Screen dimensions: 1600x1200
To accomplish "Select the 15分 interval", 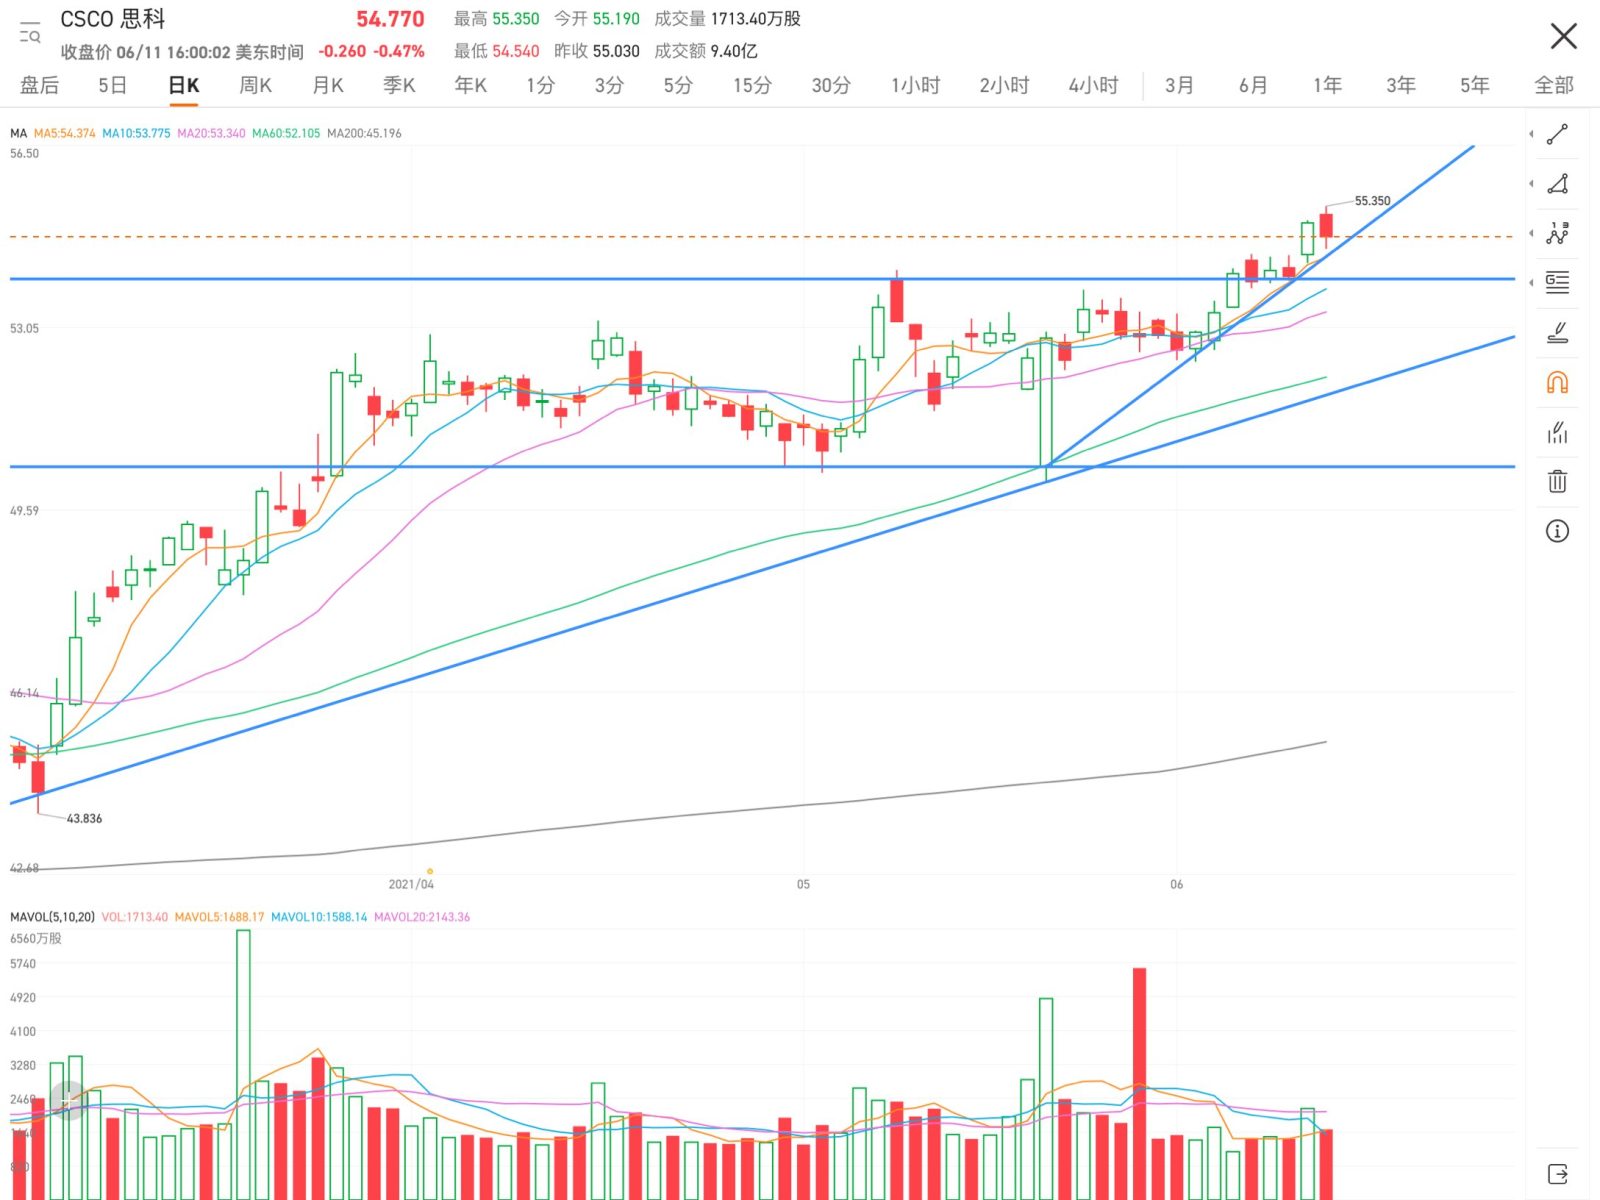I will [x=752, y=85].
